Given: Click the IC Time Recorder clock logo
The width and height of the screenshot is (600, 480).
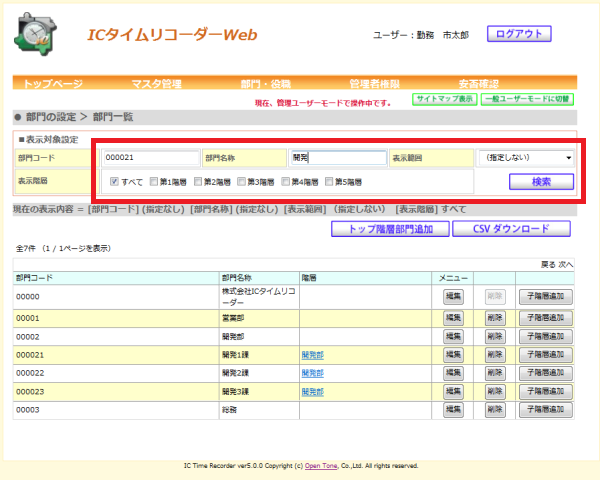Looking at the screenshot, I should (x=36, y=34).
